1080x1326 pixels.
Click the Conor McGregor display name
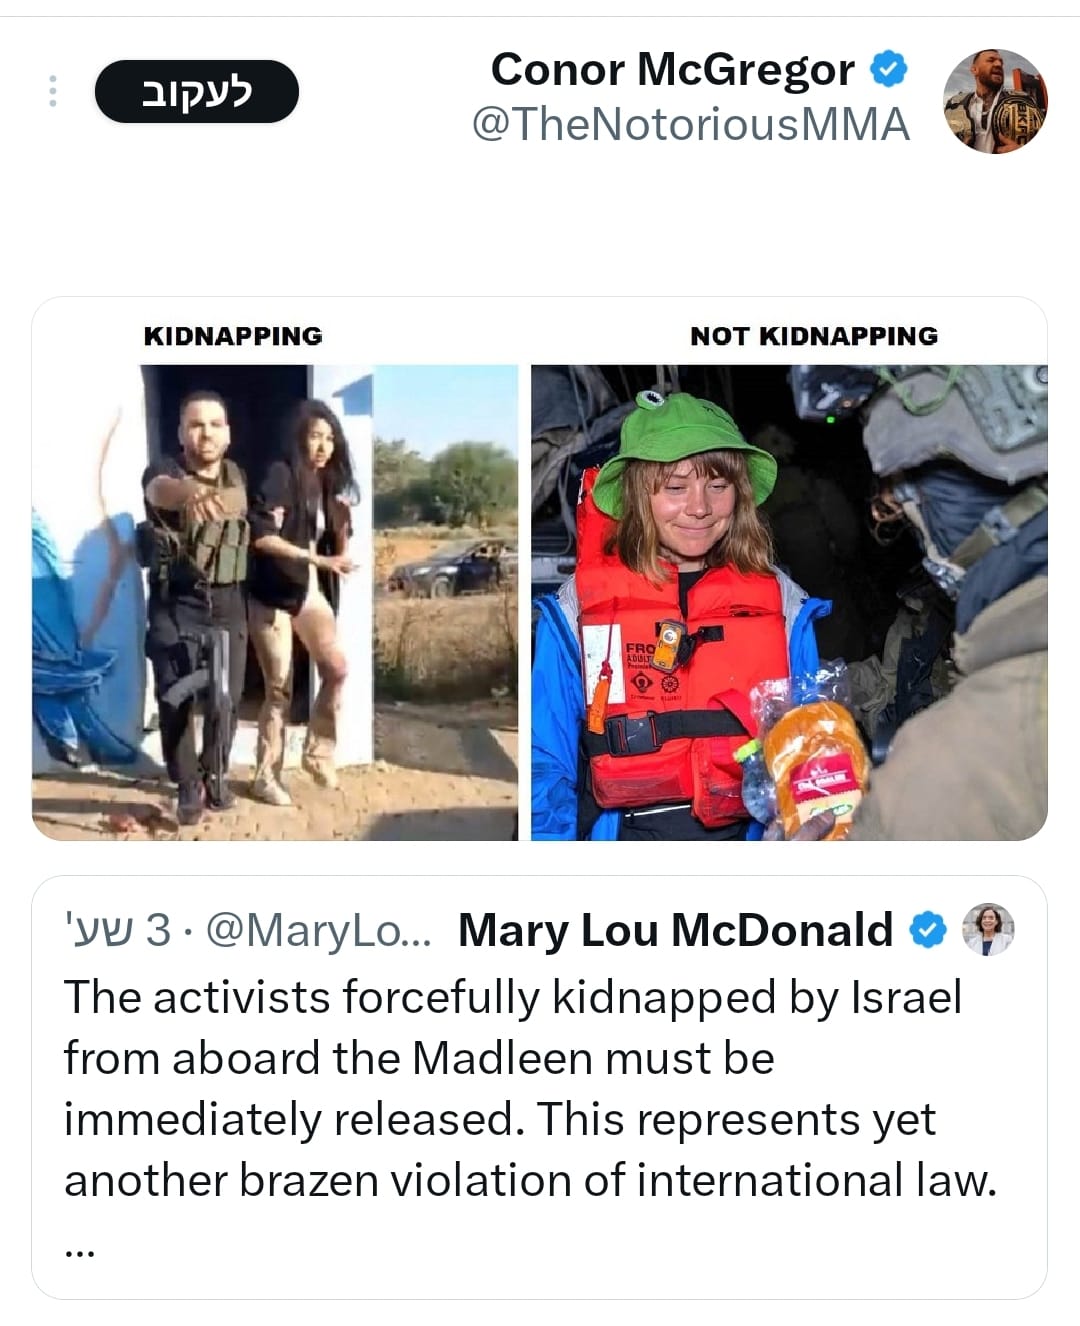[x=672, y=70]
